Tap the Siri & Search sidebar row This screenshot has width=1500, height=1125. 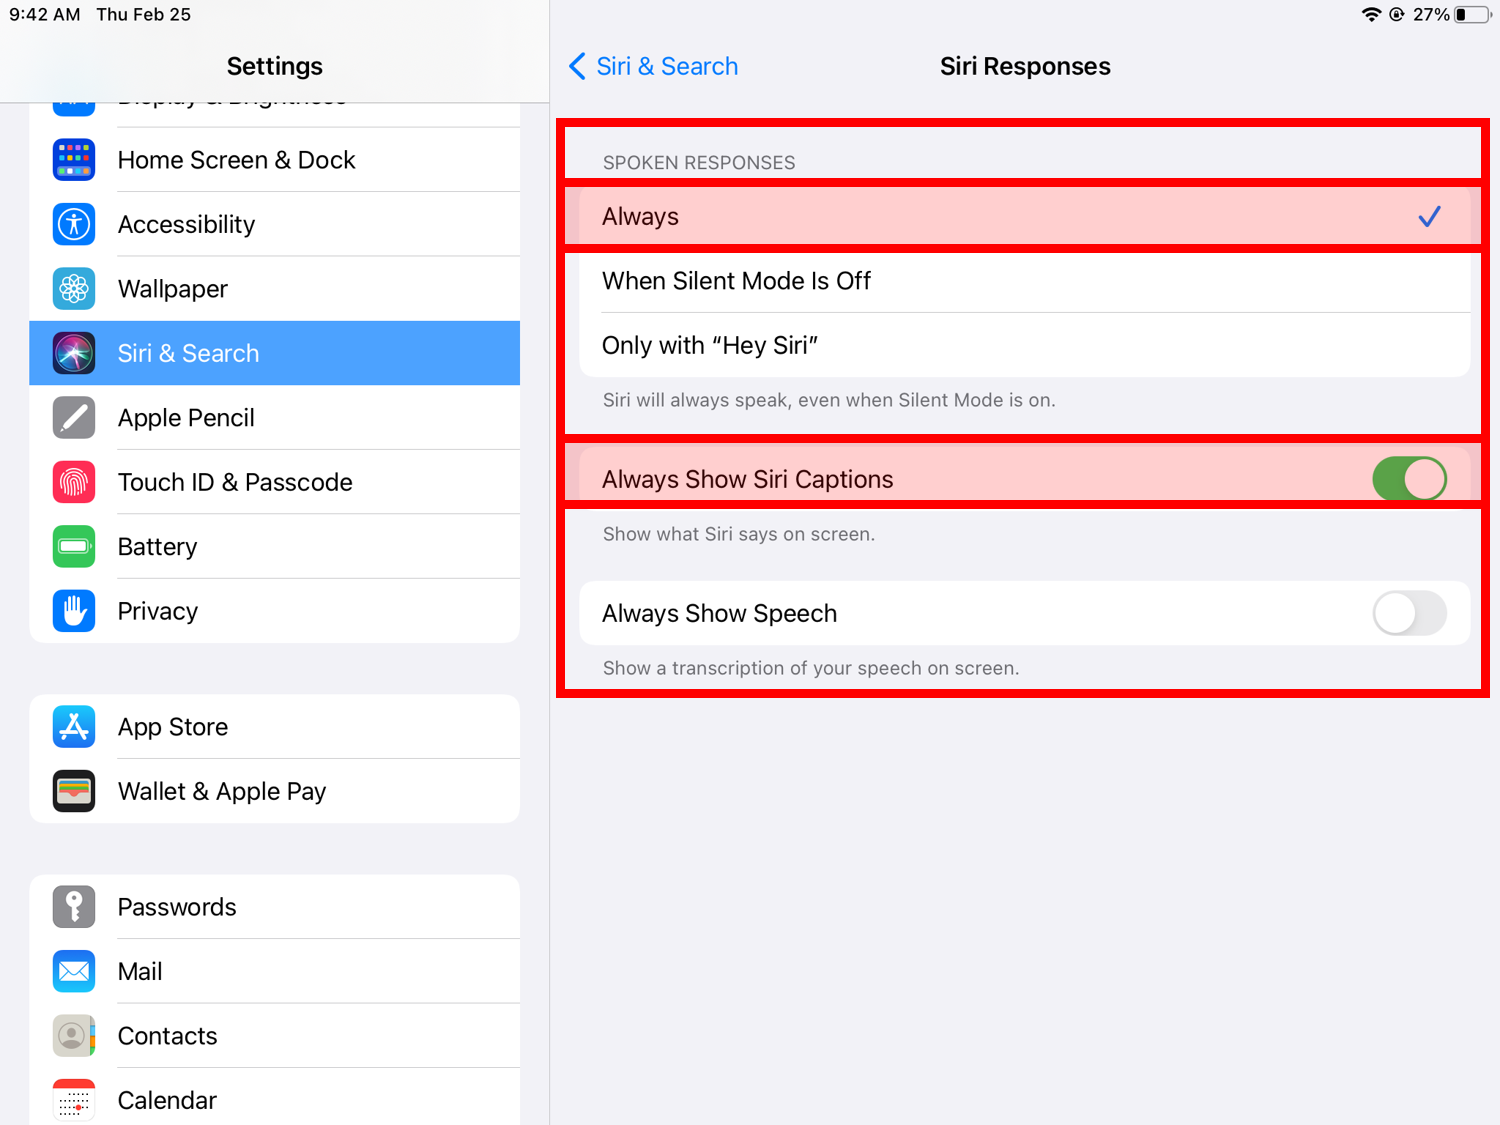(275, 353)
